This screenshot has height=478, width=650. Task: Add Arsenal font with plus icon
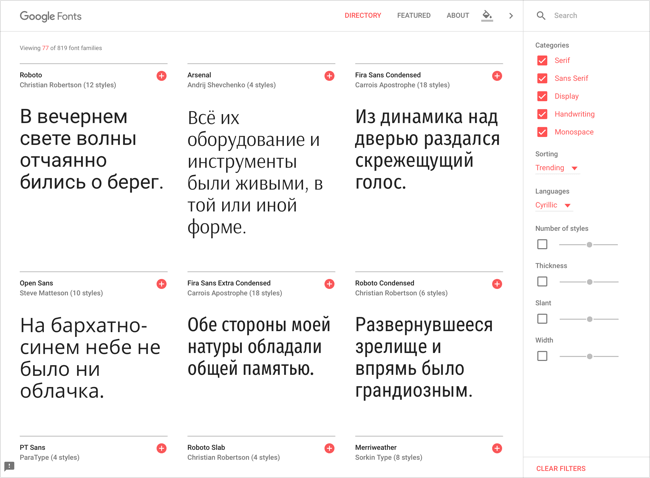tap(329, 76)
